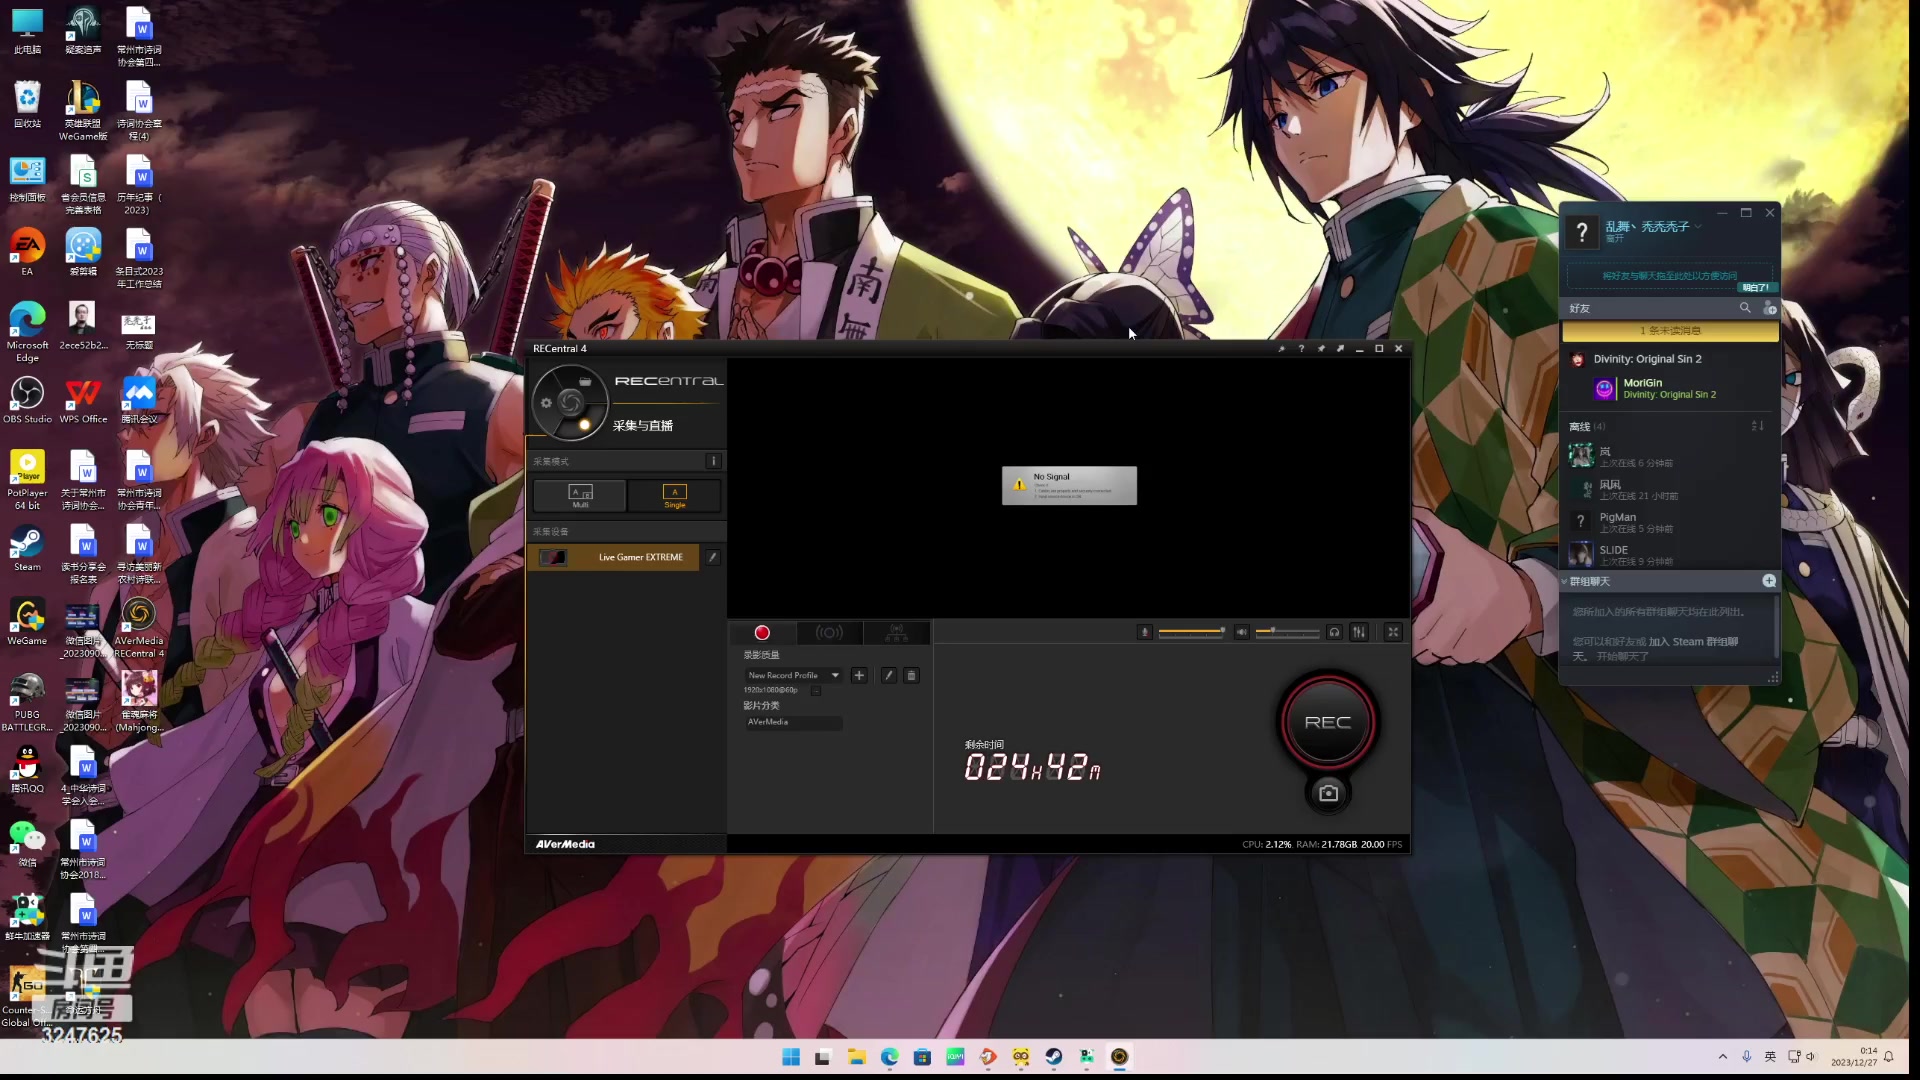The height and width of the screenshot is (1080, 1920).
Task: Take a snapshot with the camera button
Action: click(x=1328, y=793)
